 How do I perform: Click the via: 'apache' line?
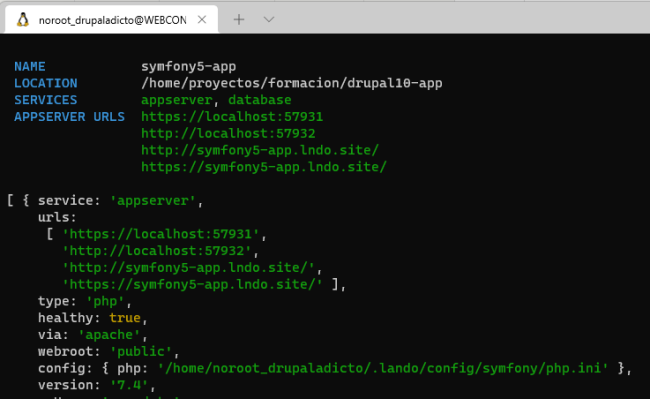(92, 335)
